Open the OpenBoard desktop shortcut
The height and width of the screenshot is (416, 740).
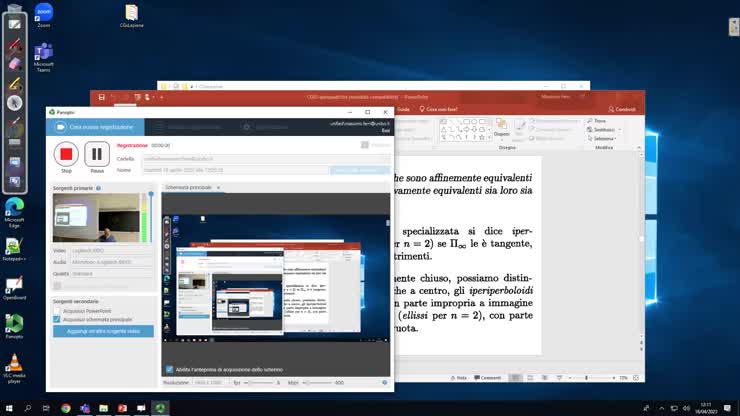(x=14, y=283)
